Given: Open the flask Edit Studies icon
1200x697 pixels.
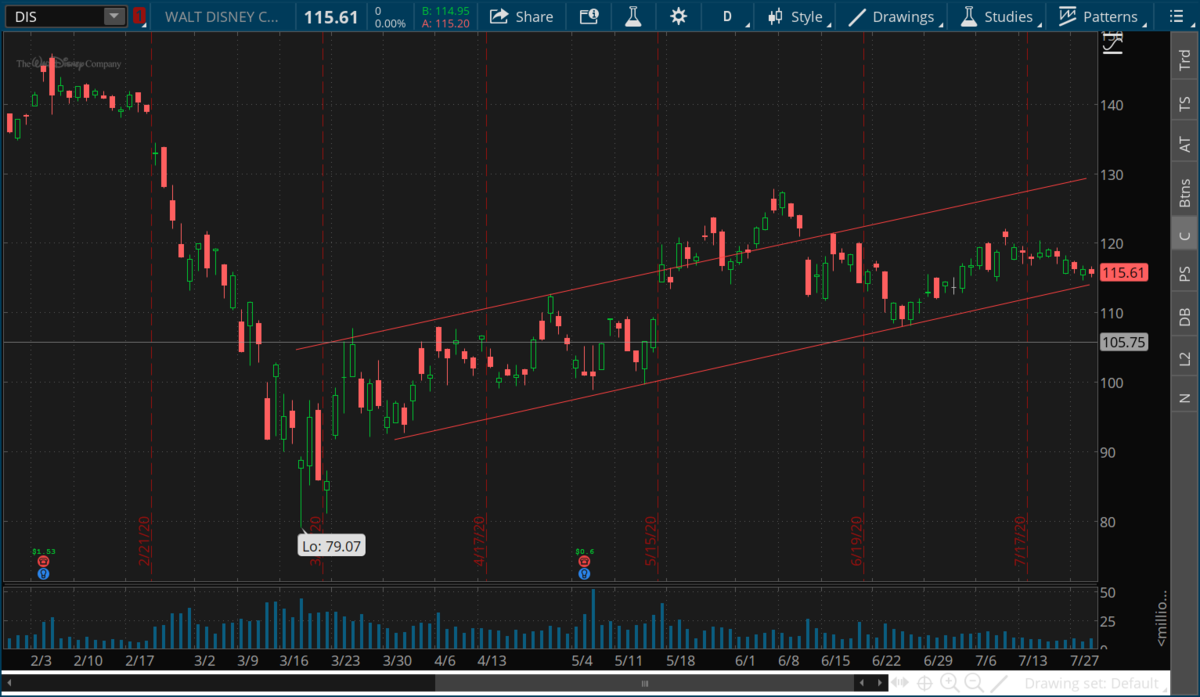Looking at the screenshot, I should point(633,16).
